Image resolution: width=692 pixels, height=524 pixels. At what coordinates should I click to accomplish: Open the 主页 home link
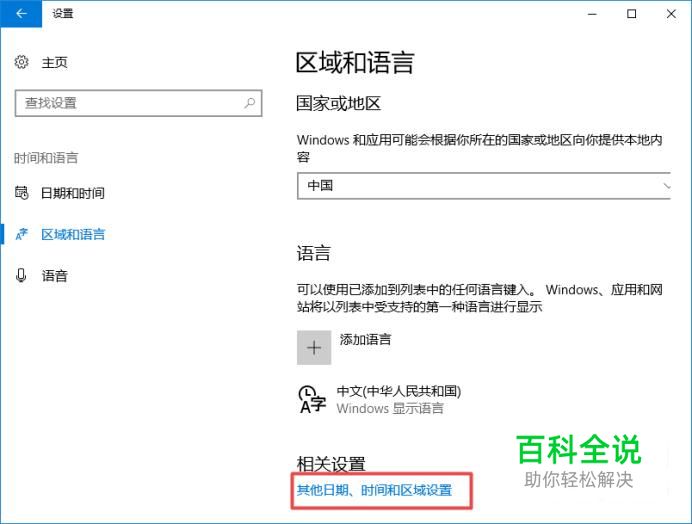tap(54, 63)
